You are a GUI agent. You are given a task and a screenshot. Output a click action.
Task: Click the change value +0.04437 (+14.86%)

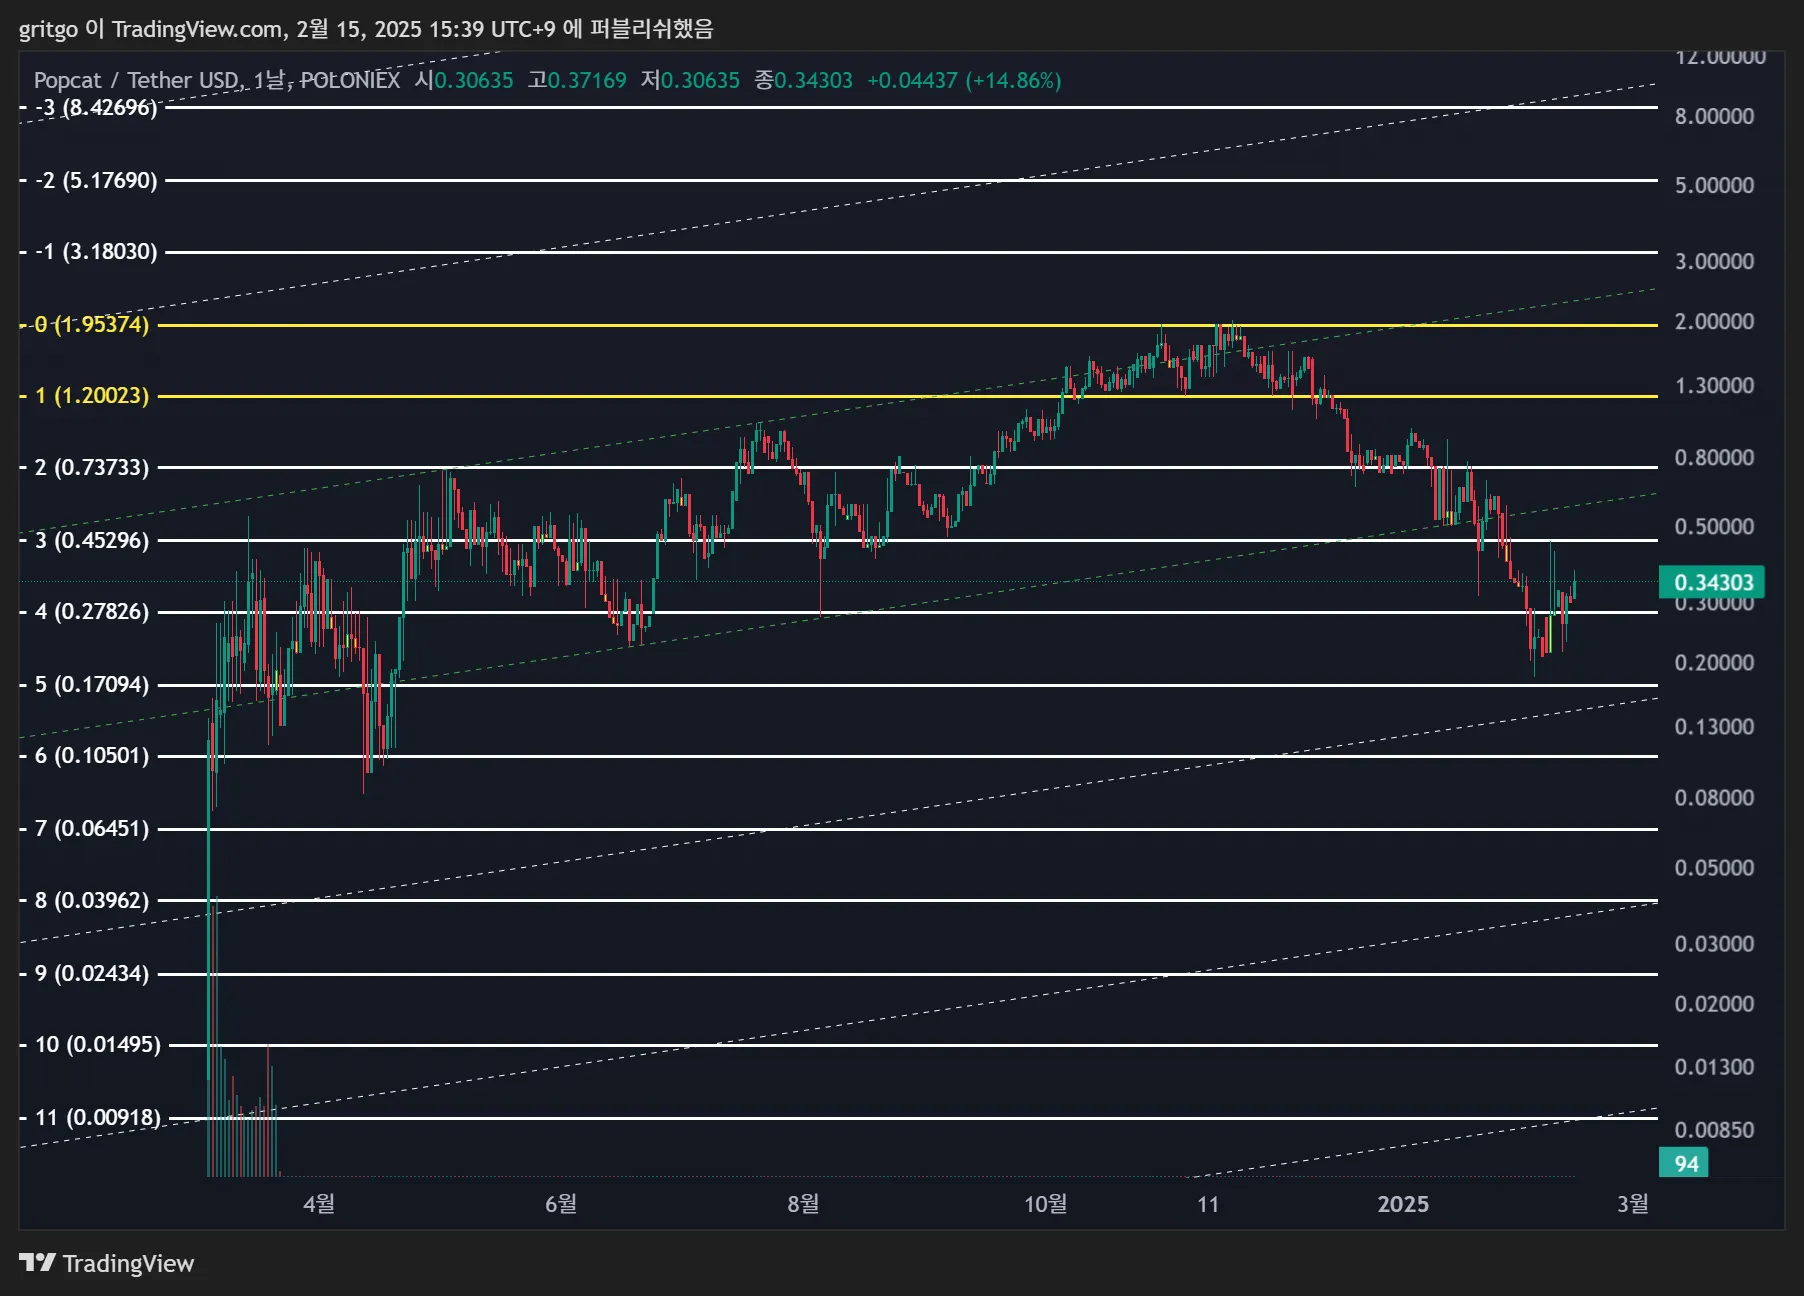tap(963, 80)
